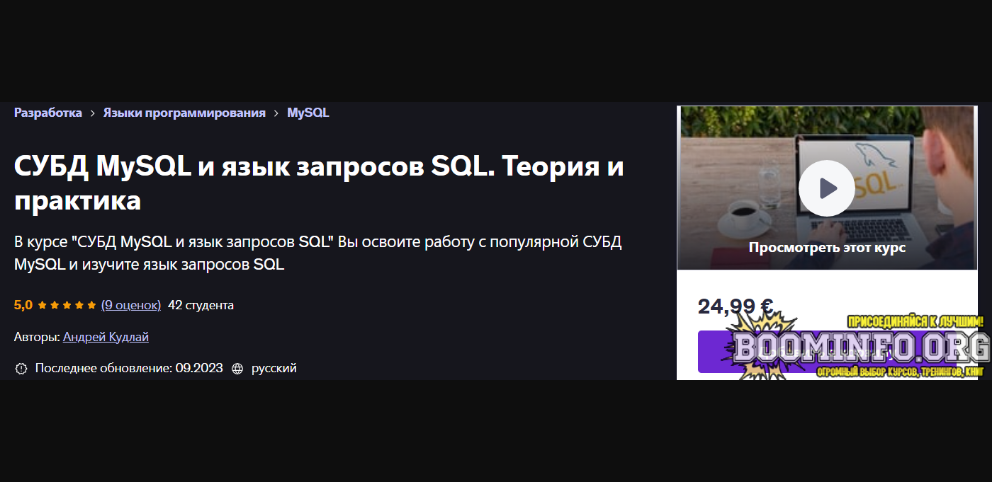Click the Просмотреть этот курс label
The width and height of the screenshot is (992, 482).
pyautogui.click(x=827, y=248)
